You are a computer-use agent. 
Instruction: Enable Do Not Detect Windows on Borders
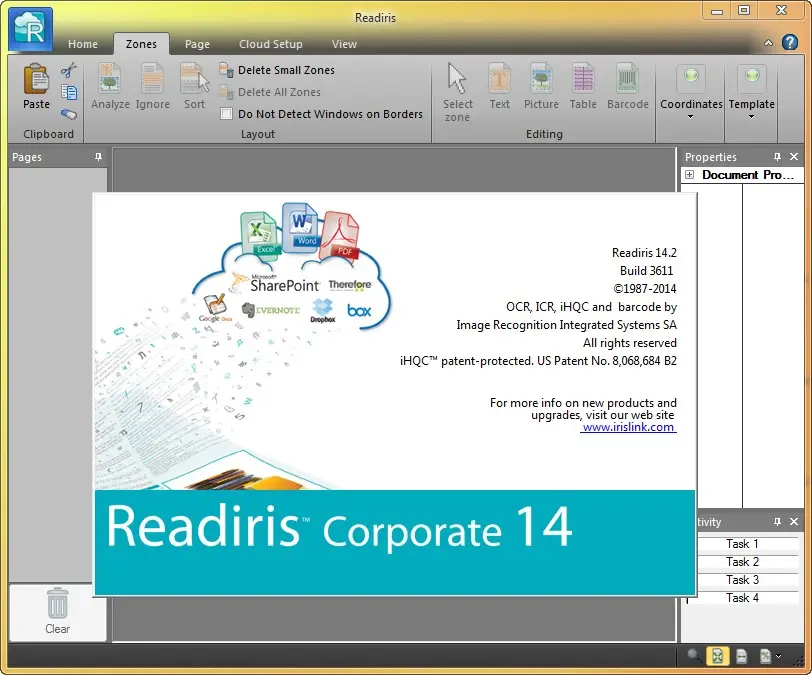226,113
